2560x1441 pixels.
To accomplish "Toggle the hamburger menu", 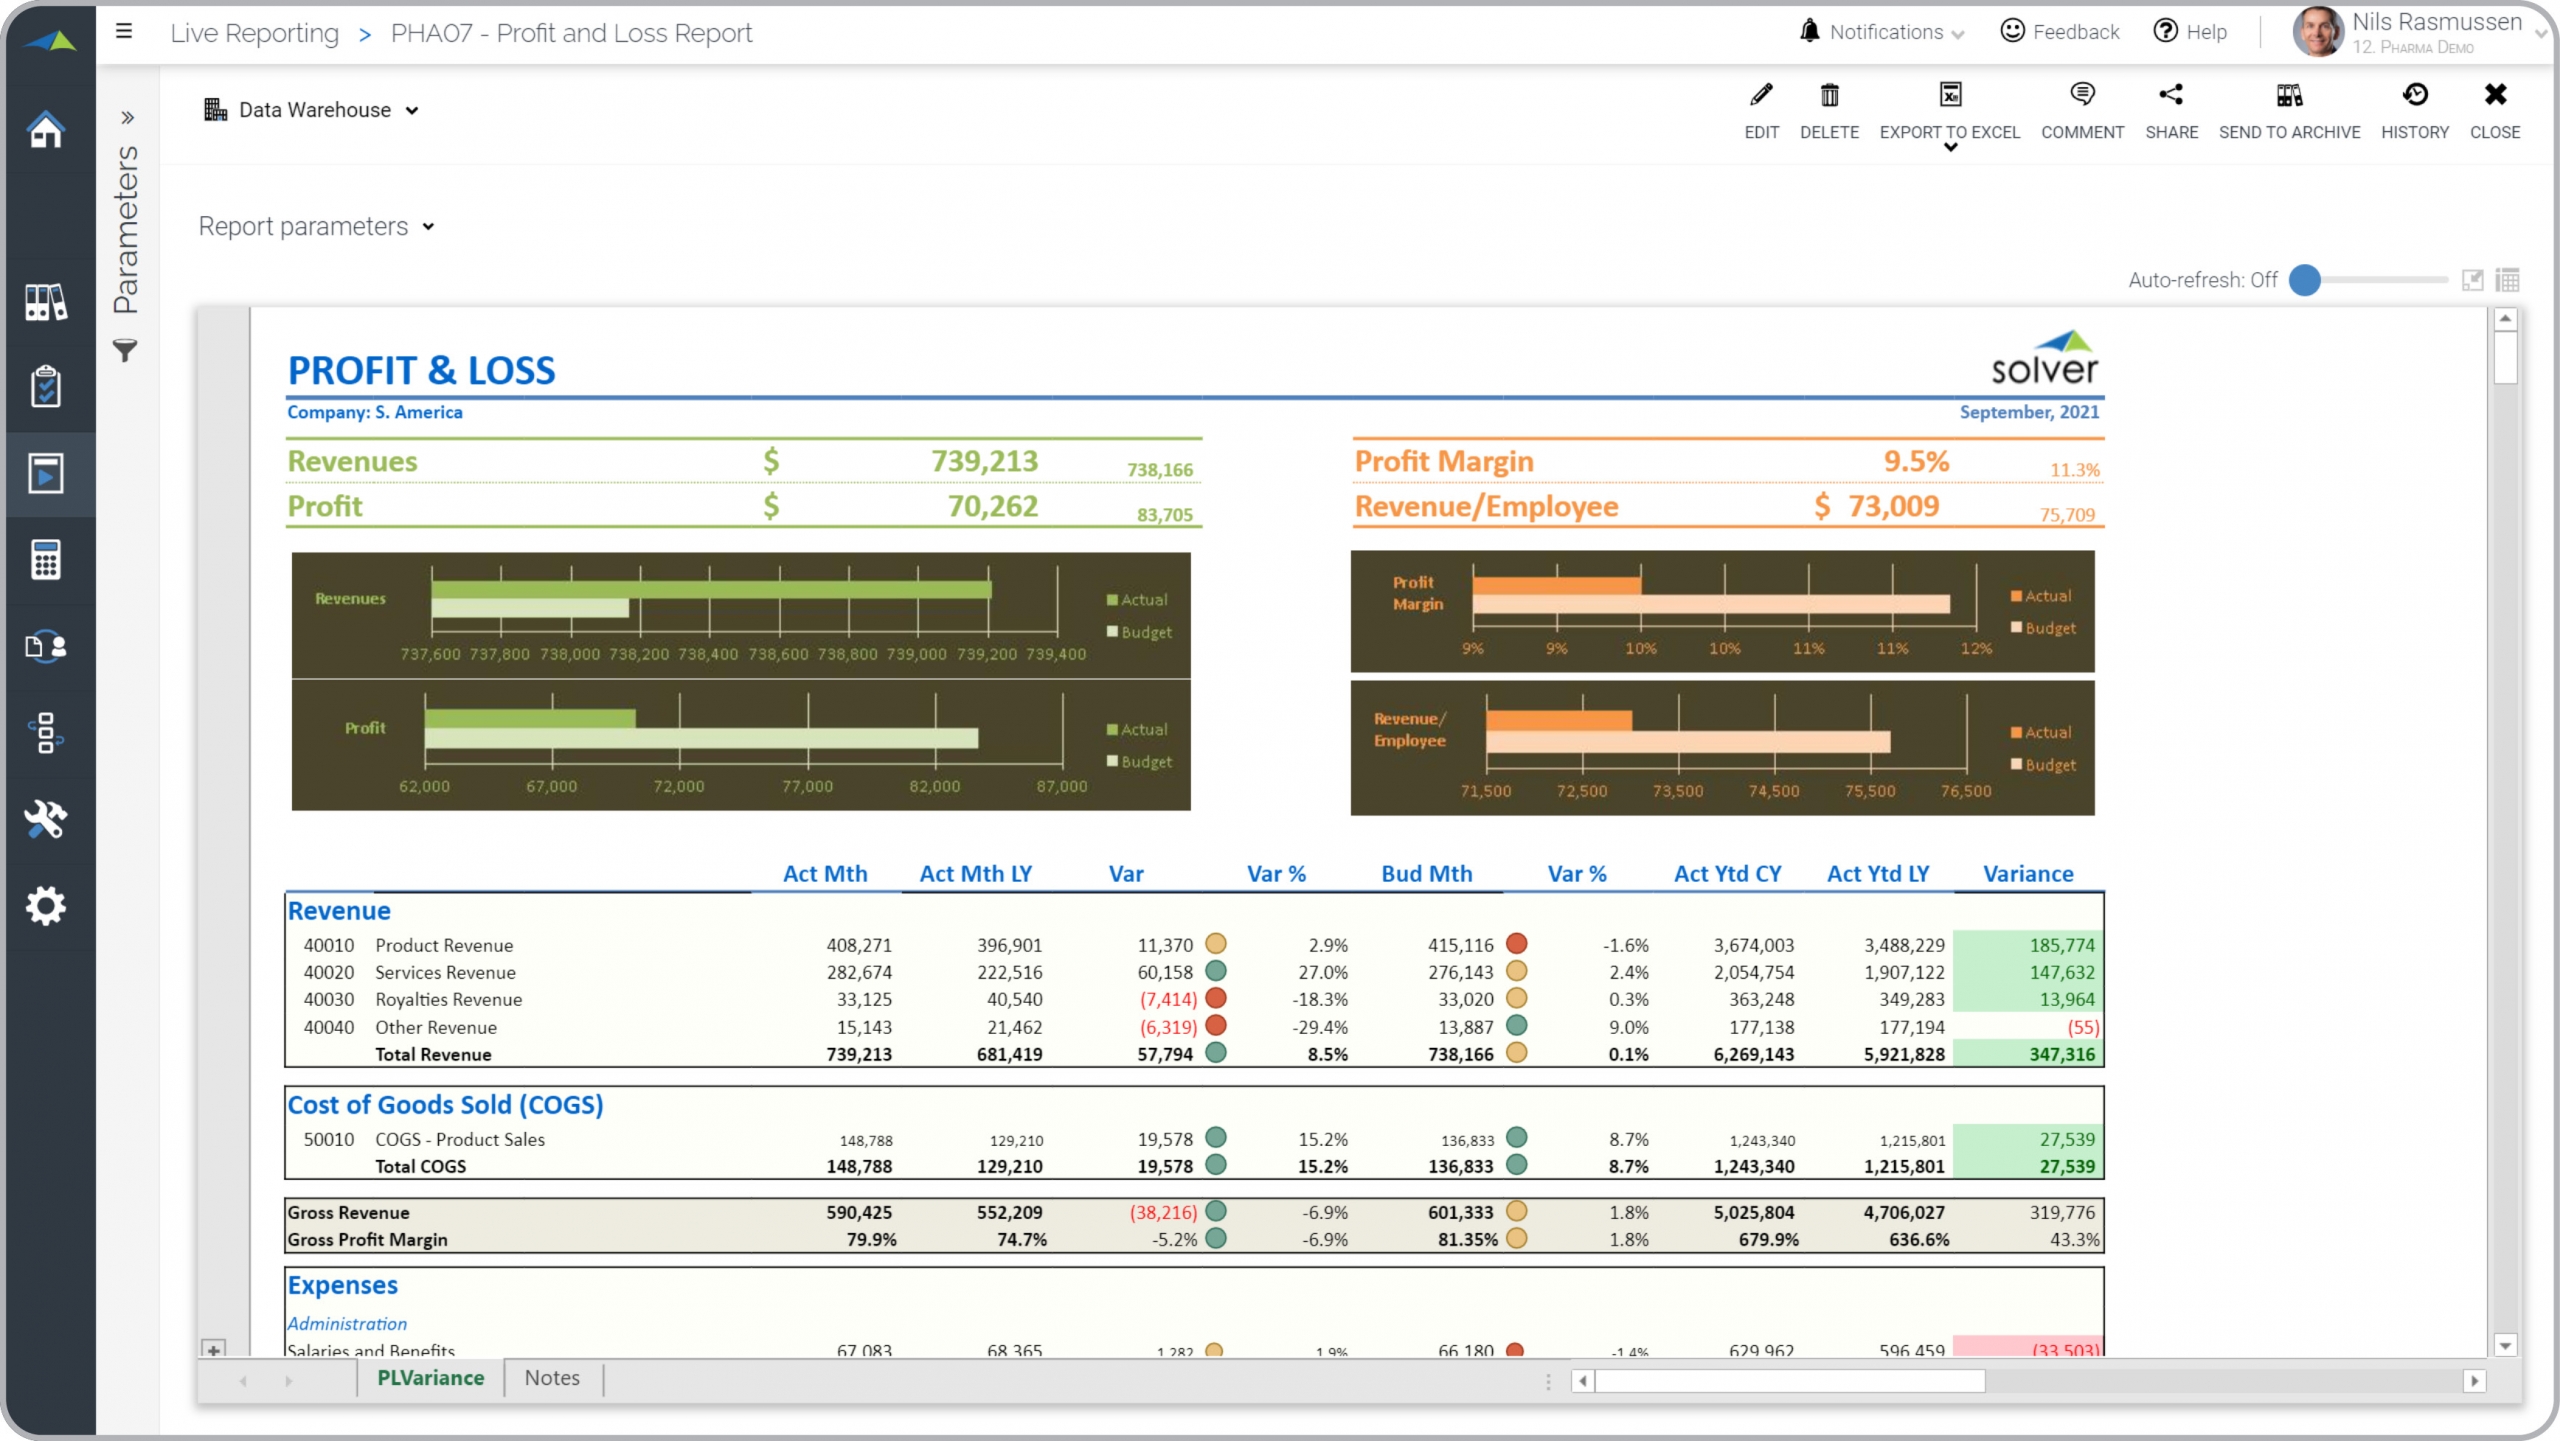I will tap(124, 31).
